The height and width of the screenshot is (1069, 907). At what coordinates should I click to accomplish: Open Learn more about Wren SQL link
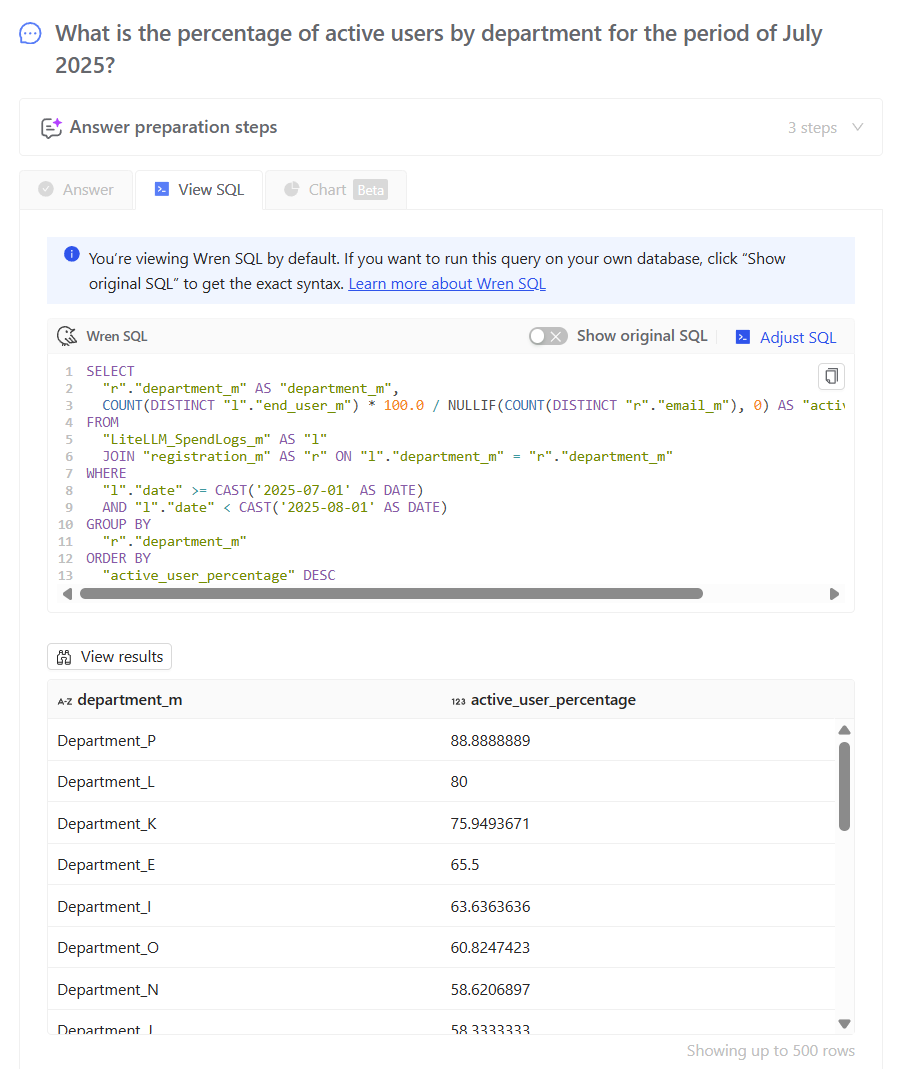click(447, 284)
